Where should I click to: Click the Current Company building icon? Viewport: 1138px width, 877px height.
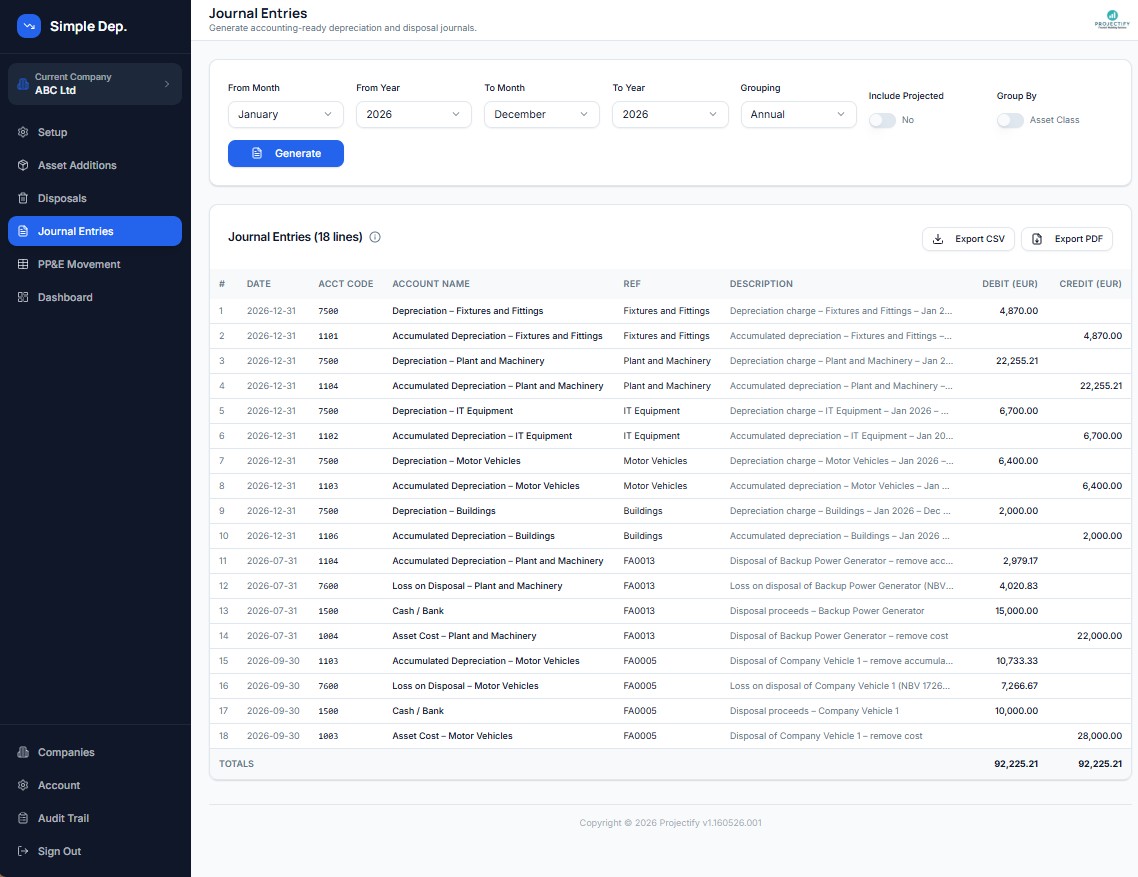pyautogui.click(x=23, y=83)
